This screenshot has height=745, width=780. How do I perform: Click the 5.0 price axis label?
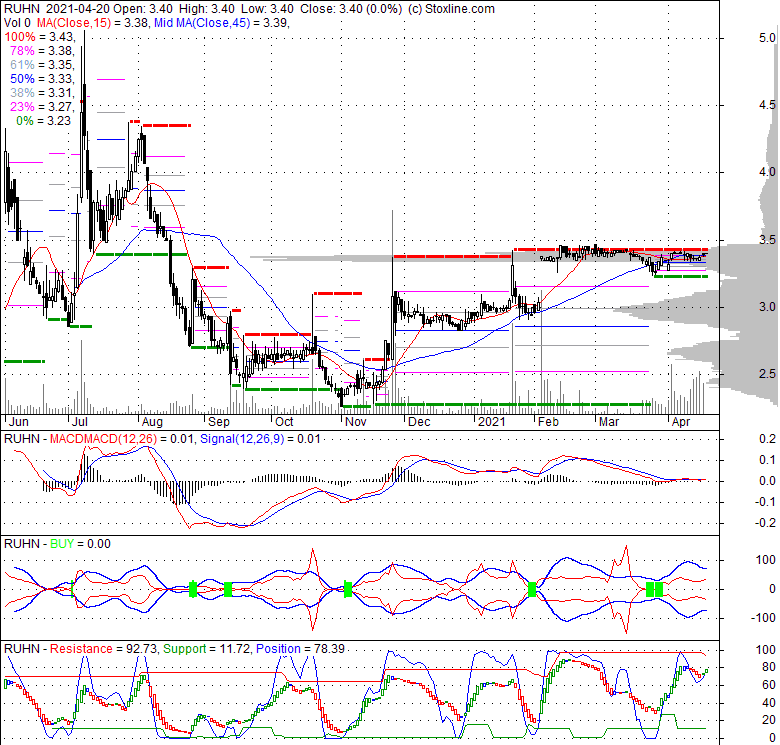767,38
